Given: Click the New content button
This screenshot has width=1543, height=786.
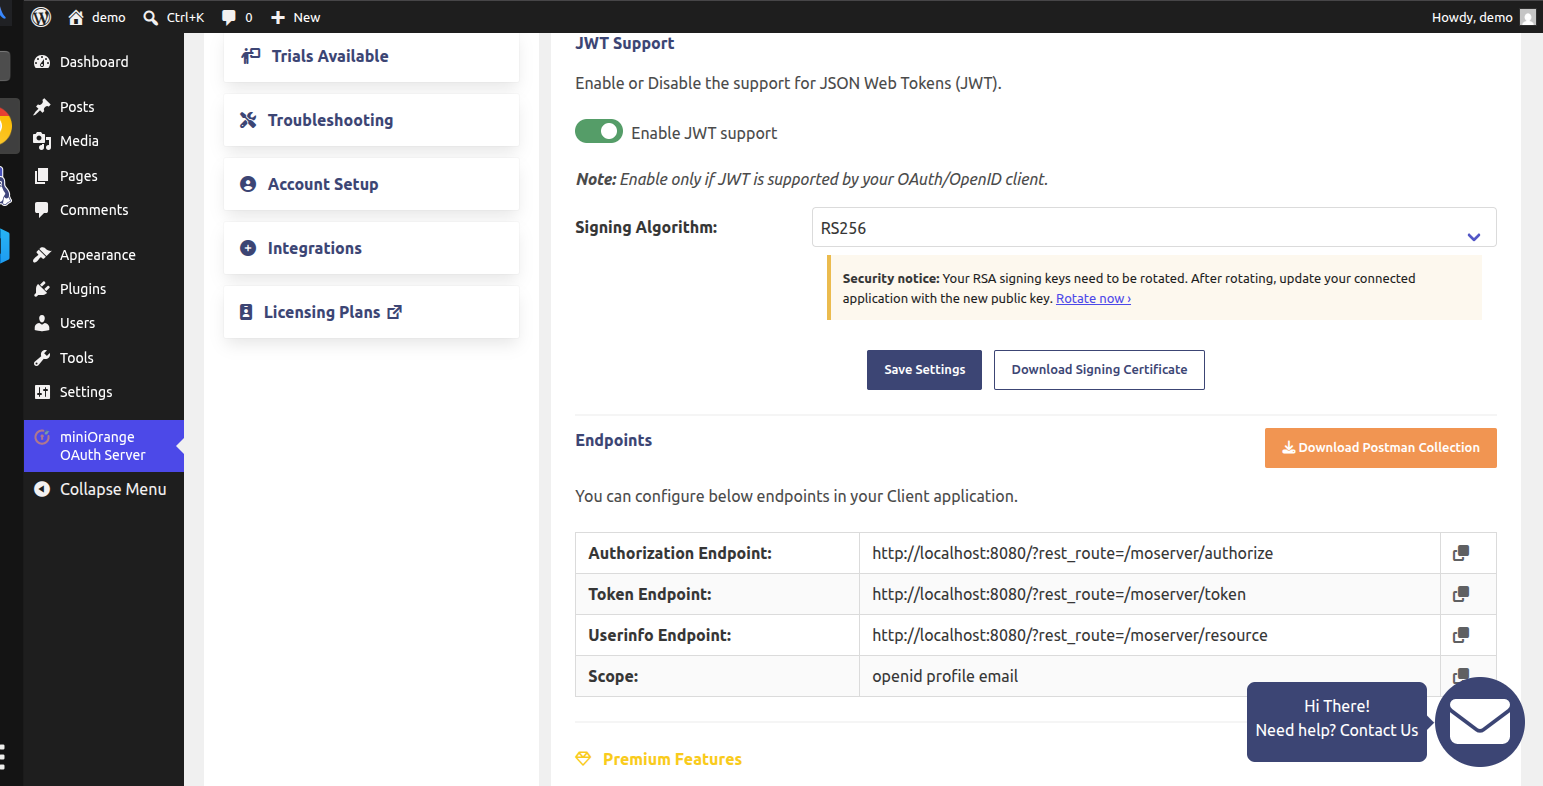Looking at the screenshot, I should point(295,17).
